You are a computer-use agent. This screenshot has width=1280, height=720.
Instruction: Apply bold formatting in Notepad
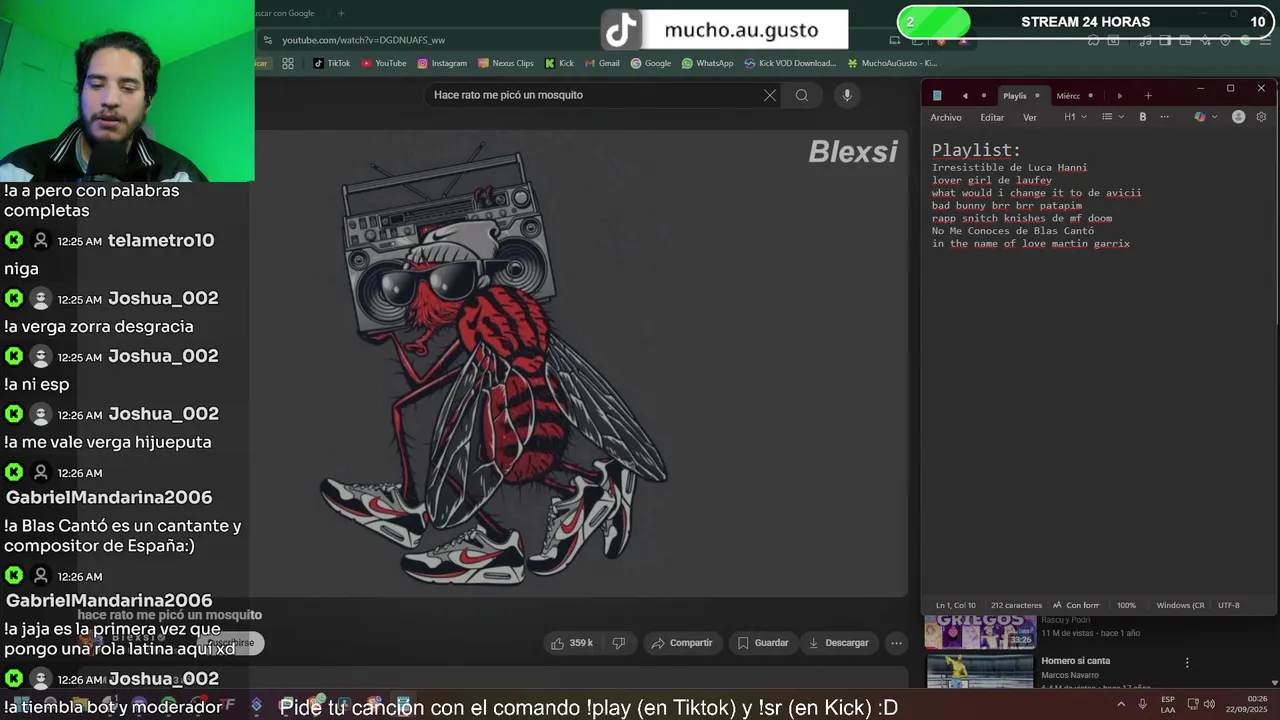coord(1143,117)
